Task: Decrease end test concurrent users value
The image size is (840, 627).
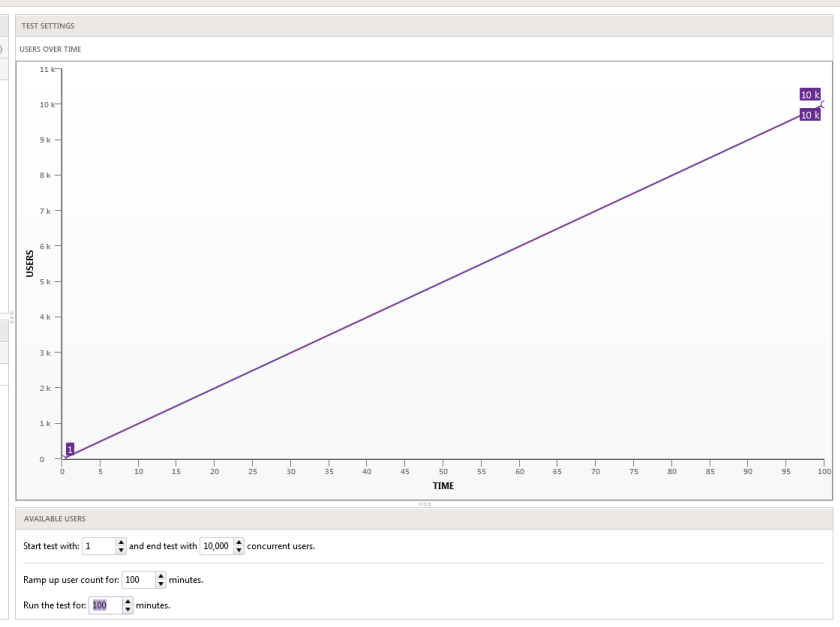Action: [x=239, y=550]
